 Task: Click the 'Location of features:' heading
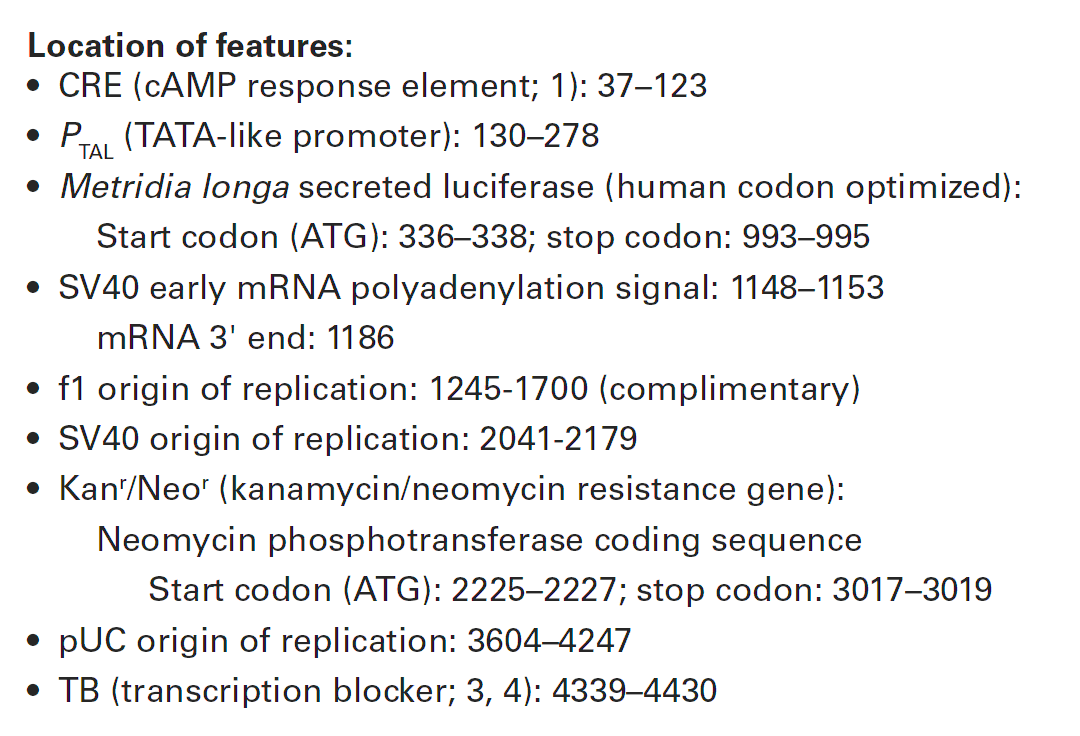point(190,45)
